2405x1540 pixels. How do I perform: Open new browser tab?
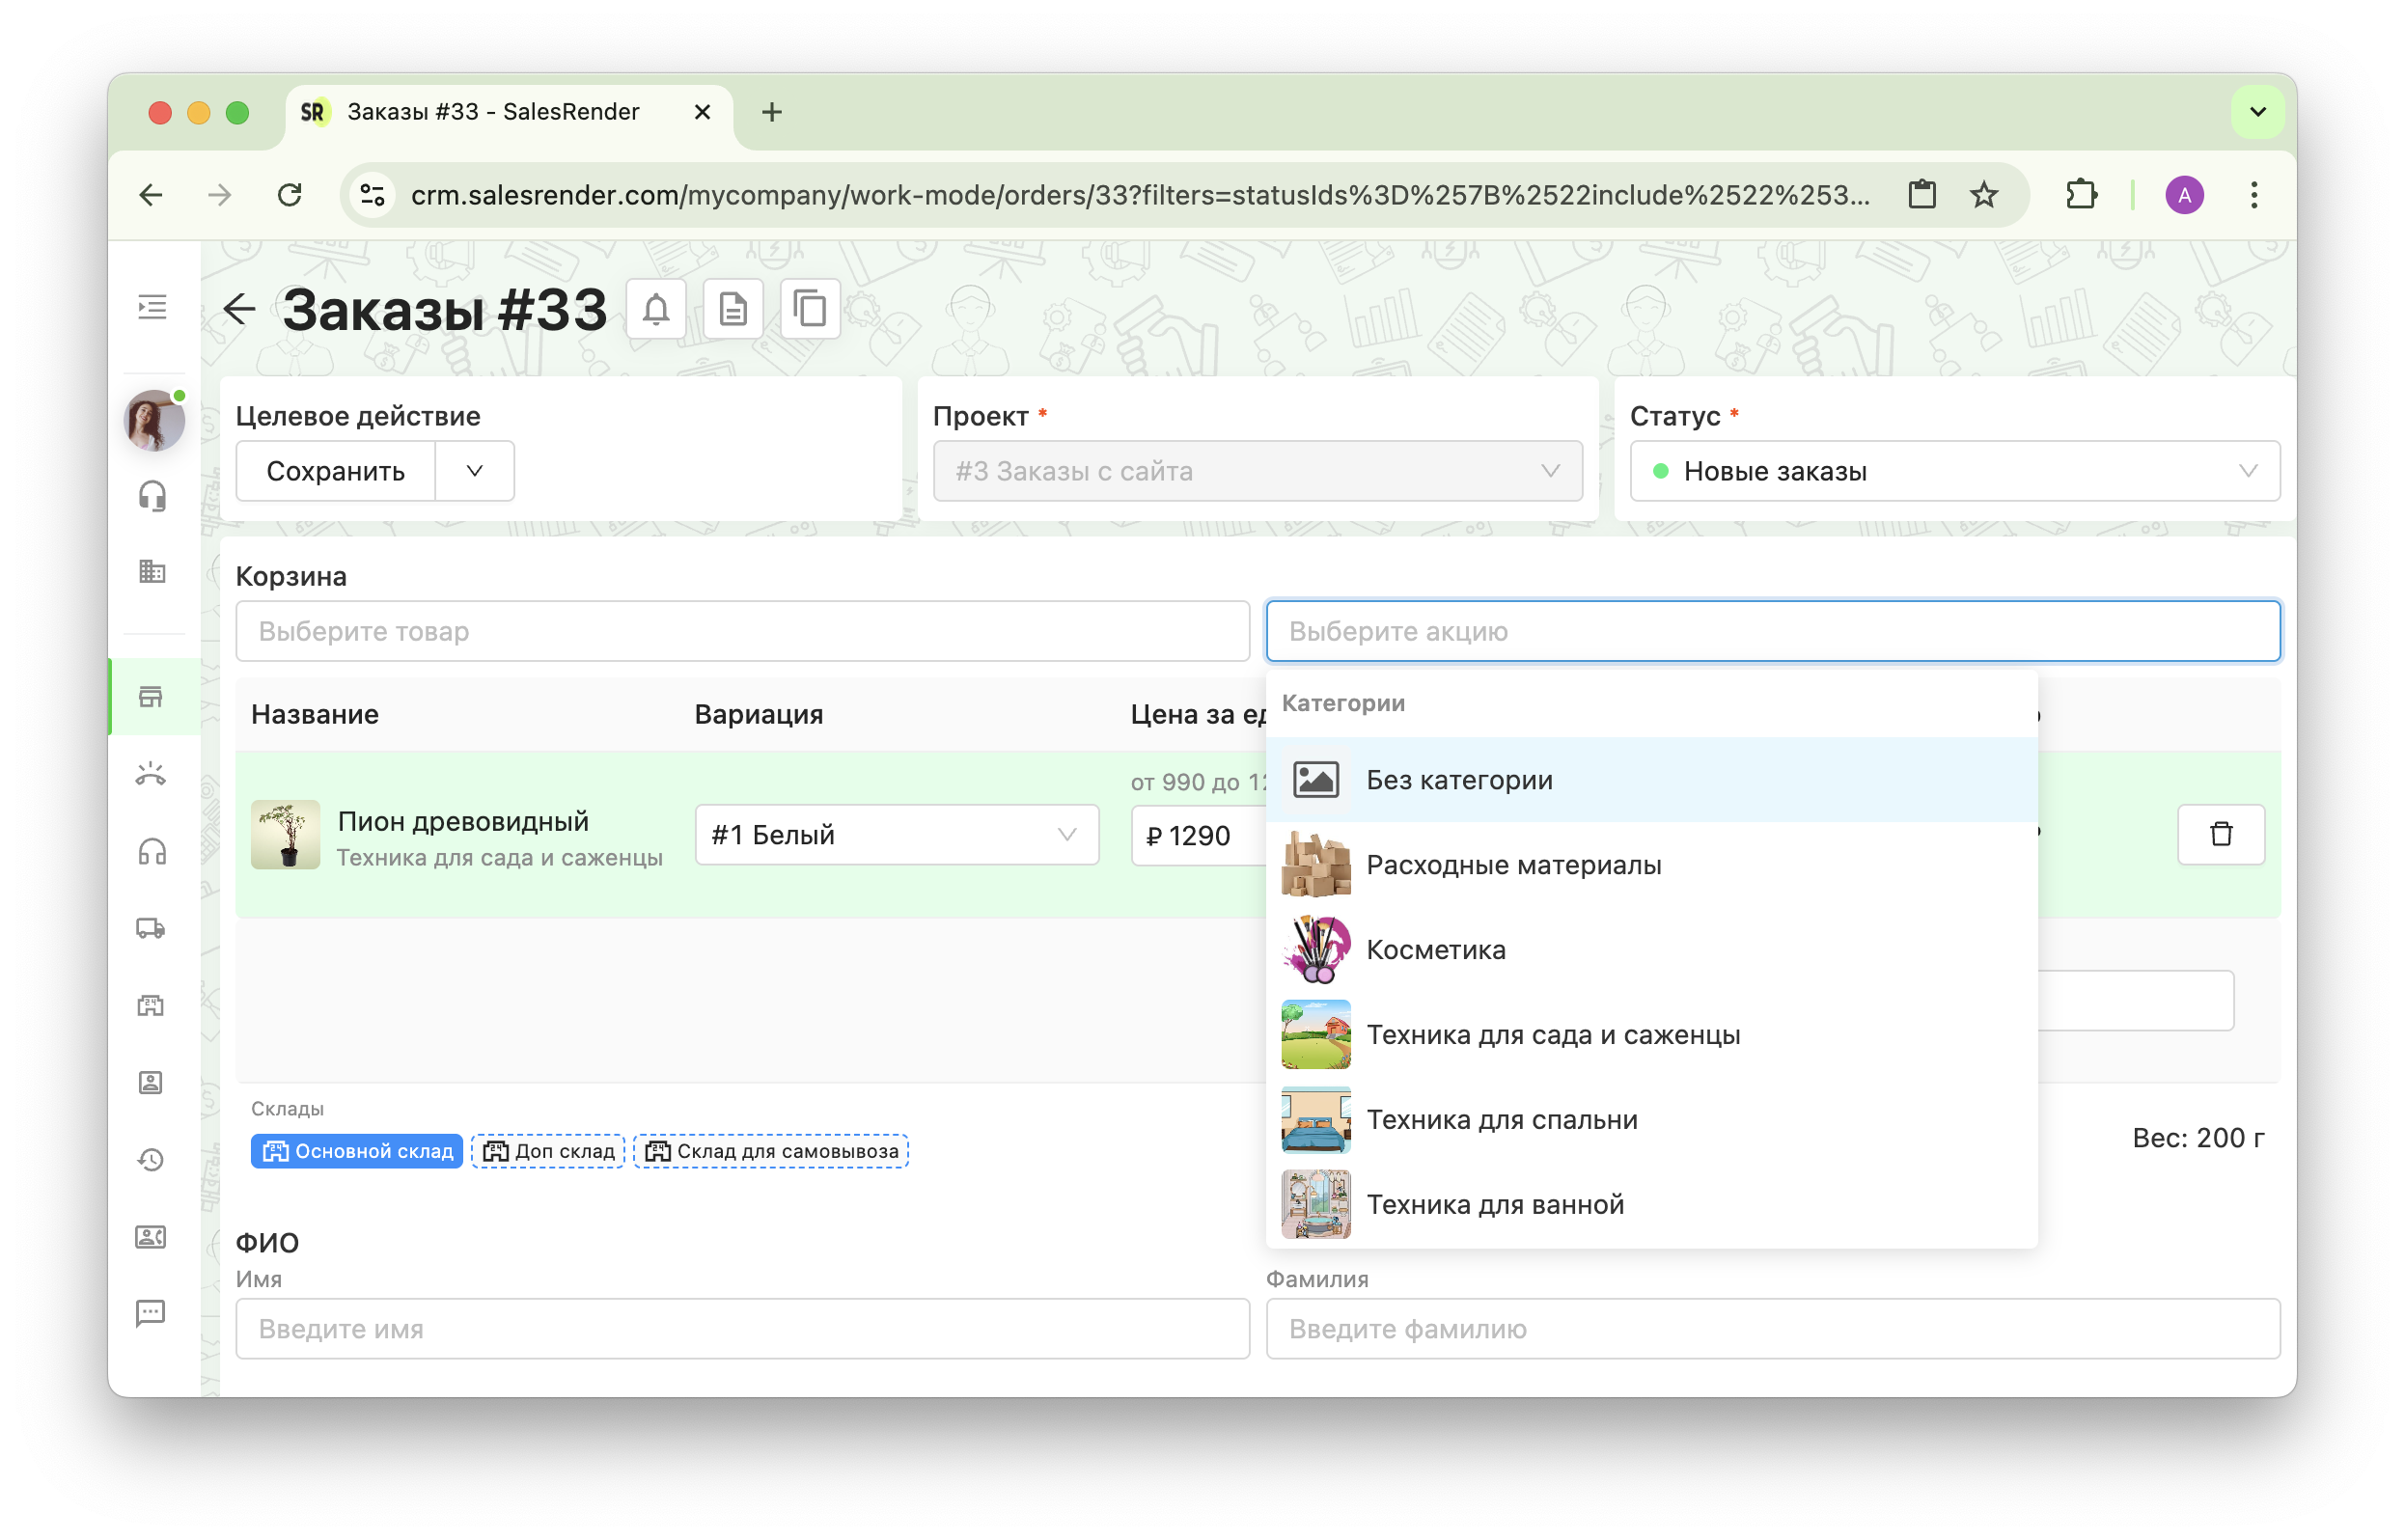(772, 112)
